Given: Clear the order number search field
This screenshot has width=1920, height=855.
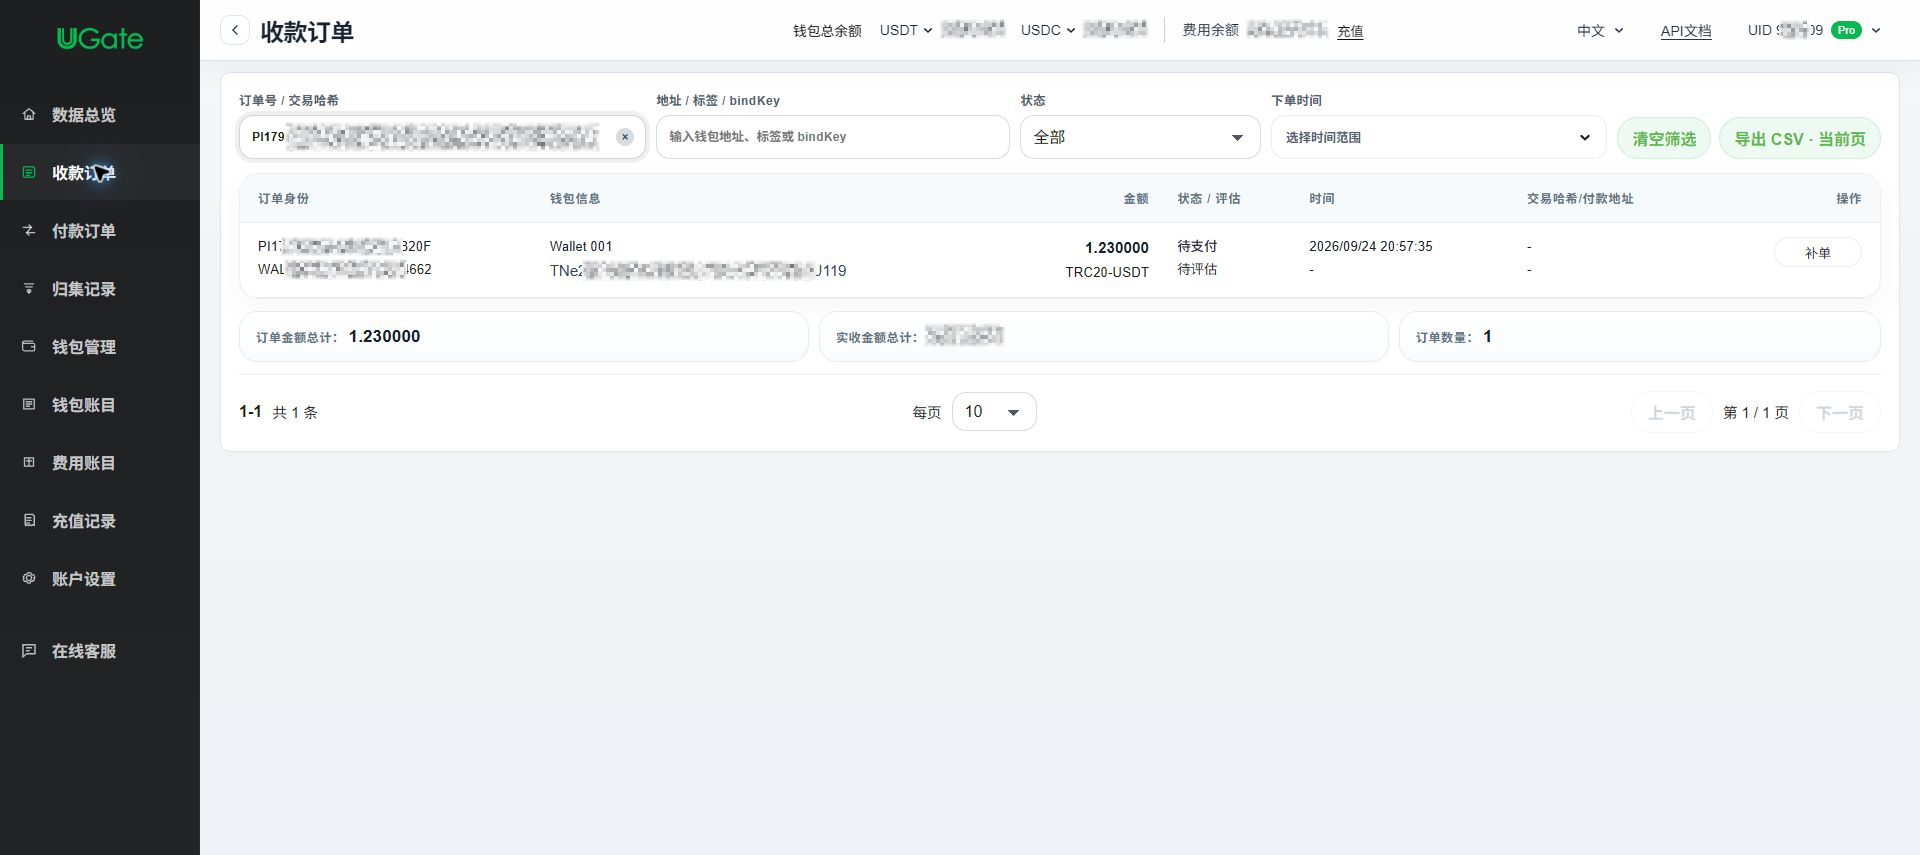Looking at the screenshot, I should (x=625, y=137).
